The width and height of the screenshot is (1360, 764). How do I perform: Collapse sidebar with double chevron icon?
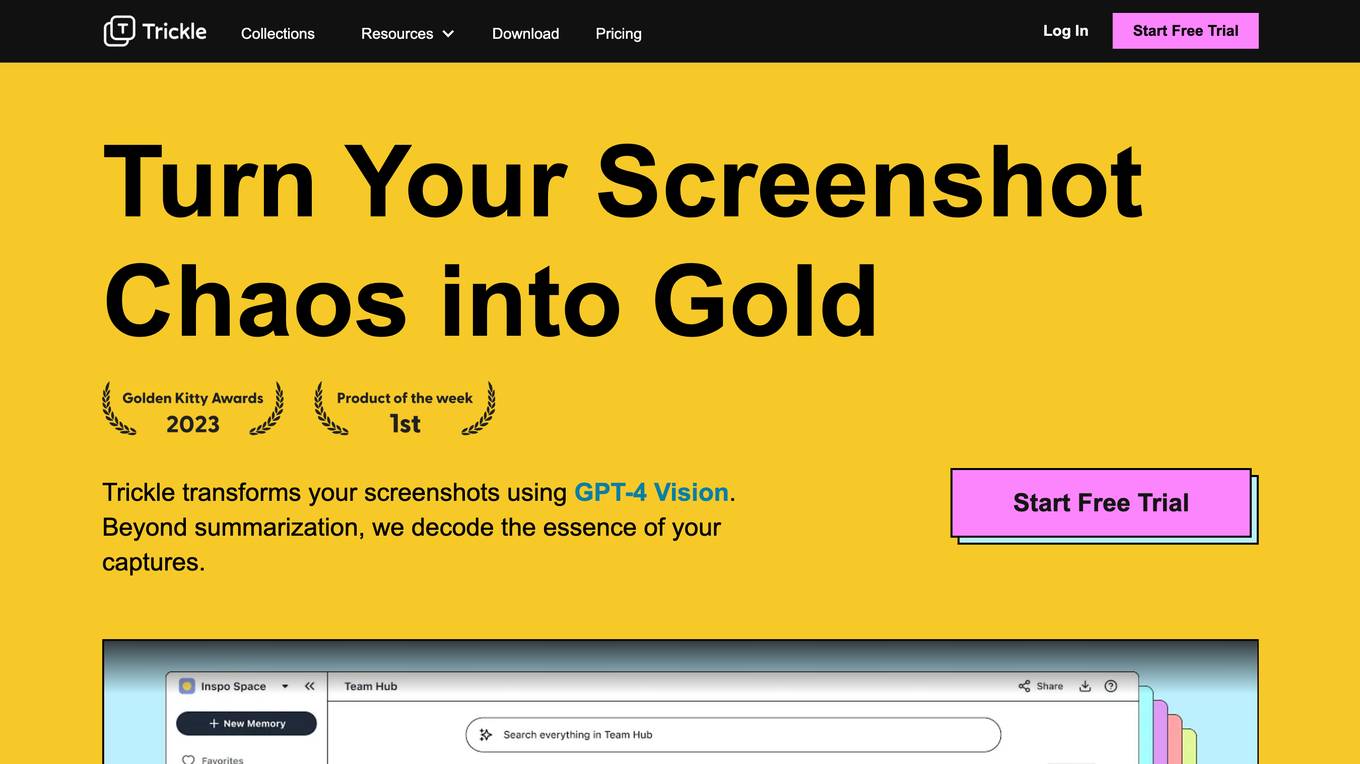(310, 686)
